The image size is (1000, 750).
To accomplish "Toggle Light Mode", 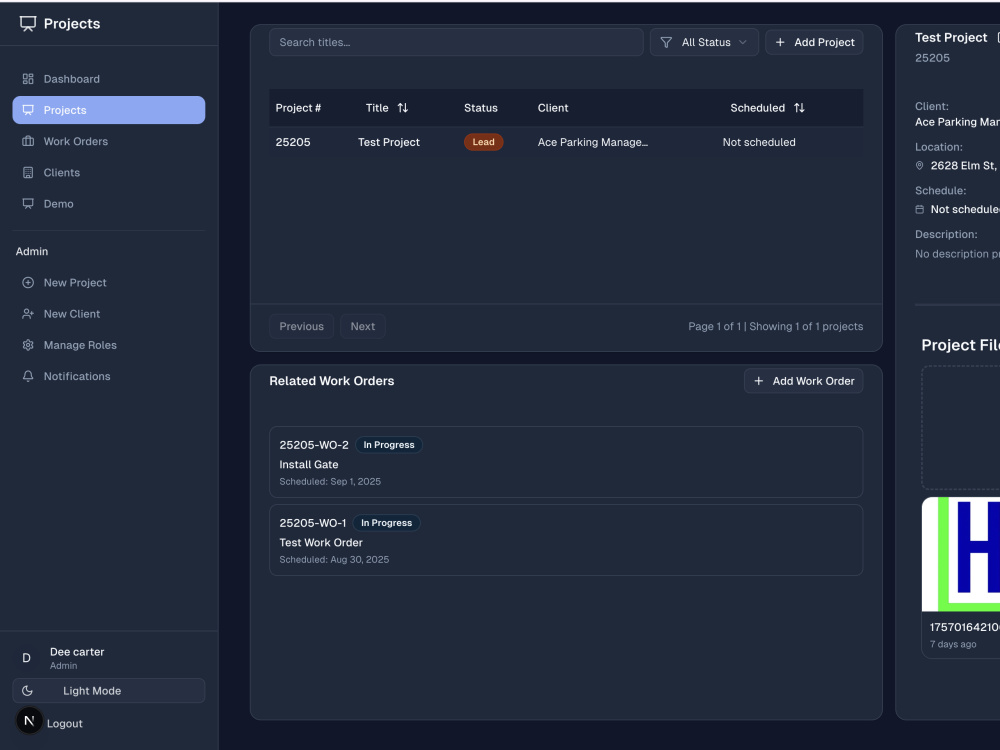I will [108, 691].
